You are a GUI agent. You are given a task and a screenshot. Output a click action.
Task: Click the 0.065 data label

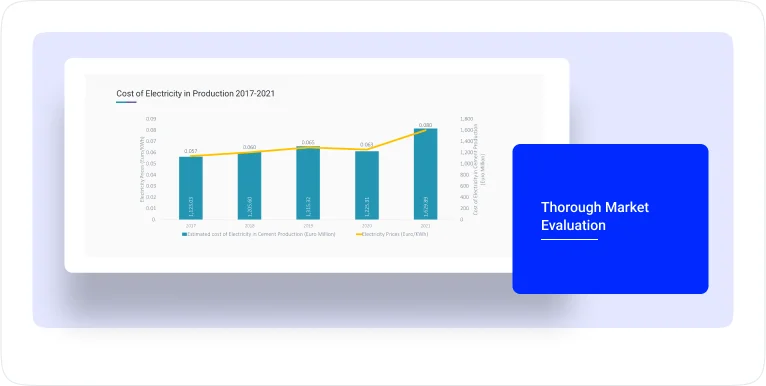click(x=308, y=142)
